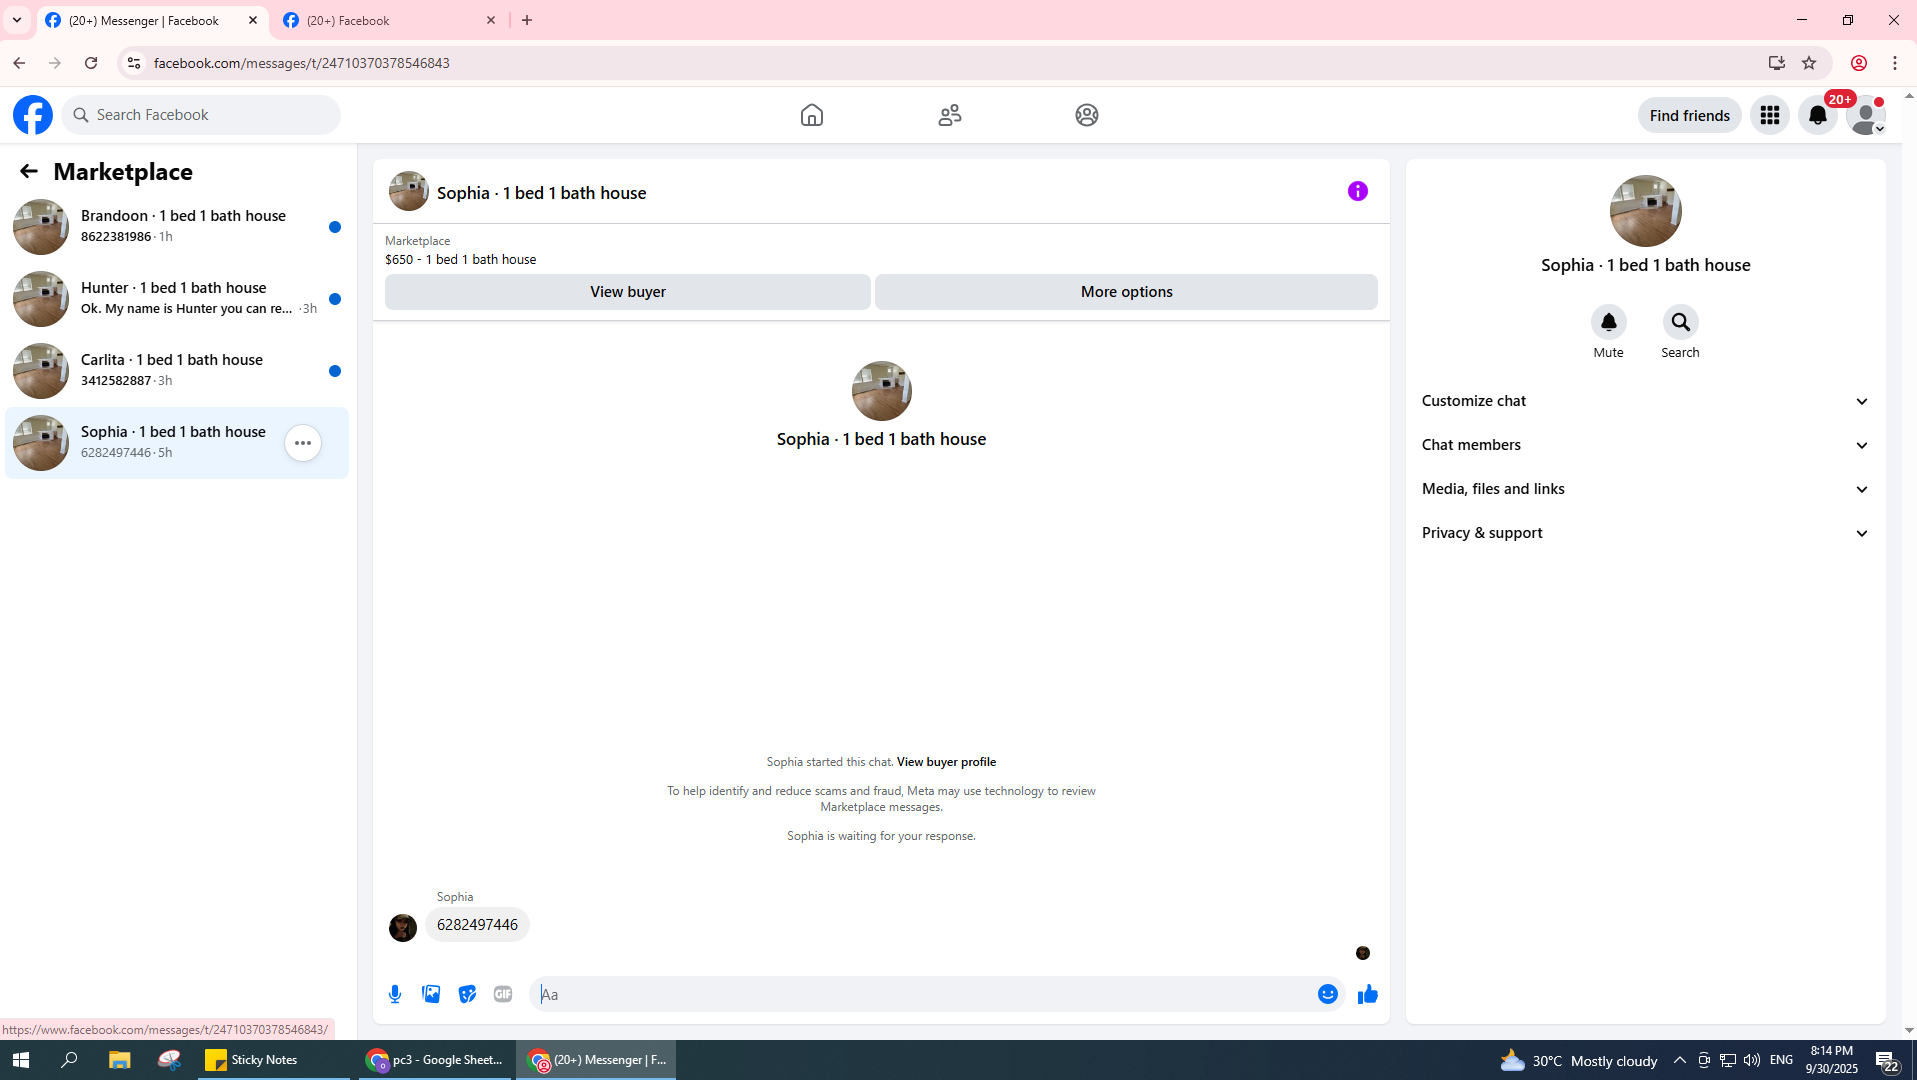Select the Messenger | Facebook browser tab
The image size is (1917, 1080).
pyautogui.click(x=152, y=20)
